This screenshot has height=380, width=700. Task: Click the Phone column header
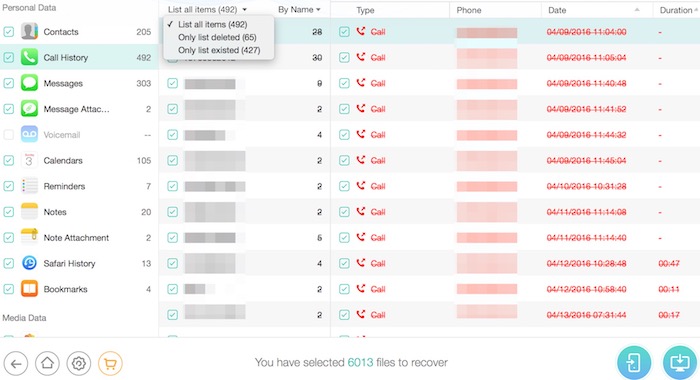click(469, 10)
